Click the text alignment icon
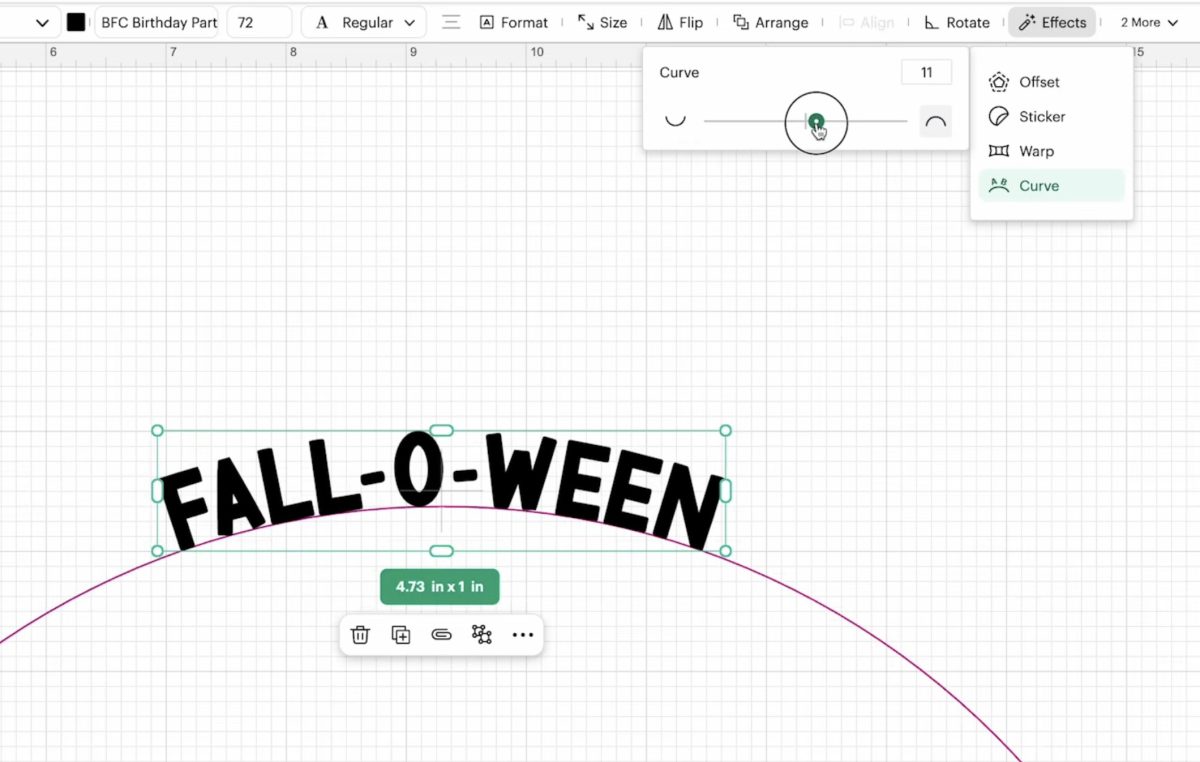Image resolution: width=1200 pixels, height=762 pixels. click(x=452, y=22)
